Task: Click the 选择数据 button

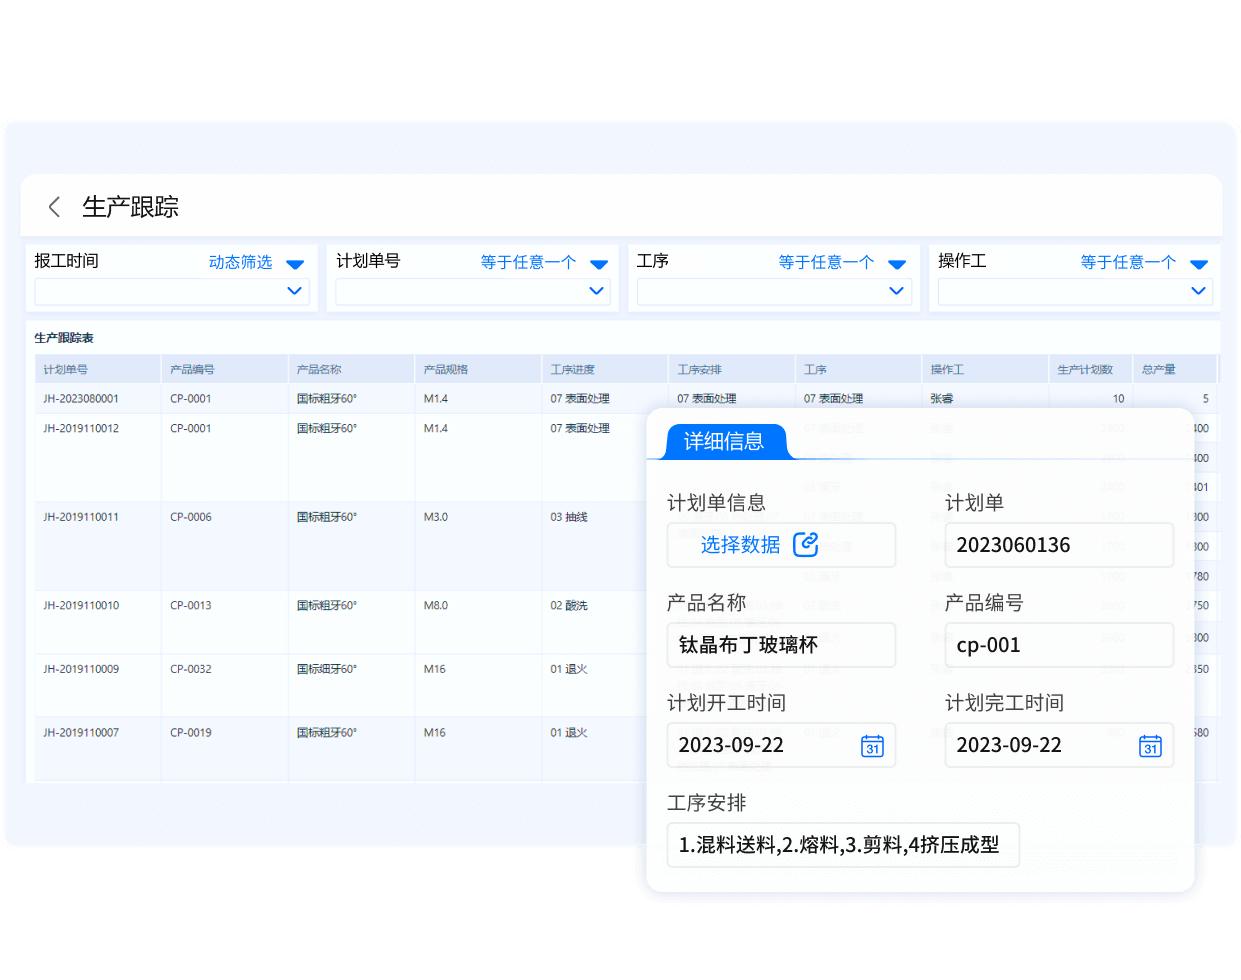Action: pos(781,545)
